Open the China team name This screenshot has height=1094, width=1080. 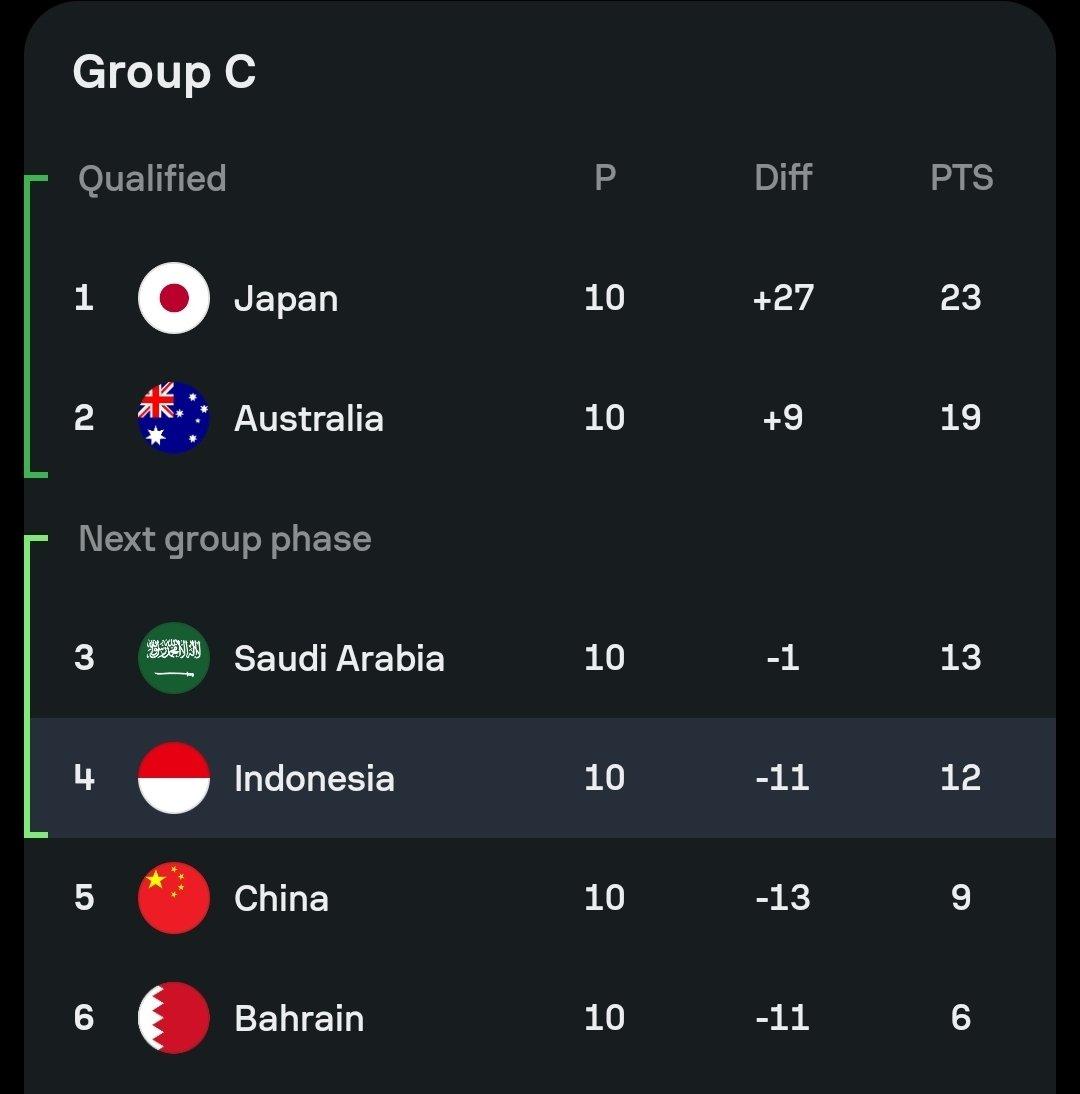click(281, 899)
